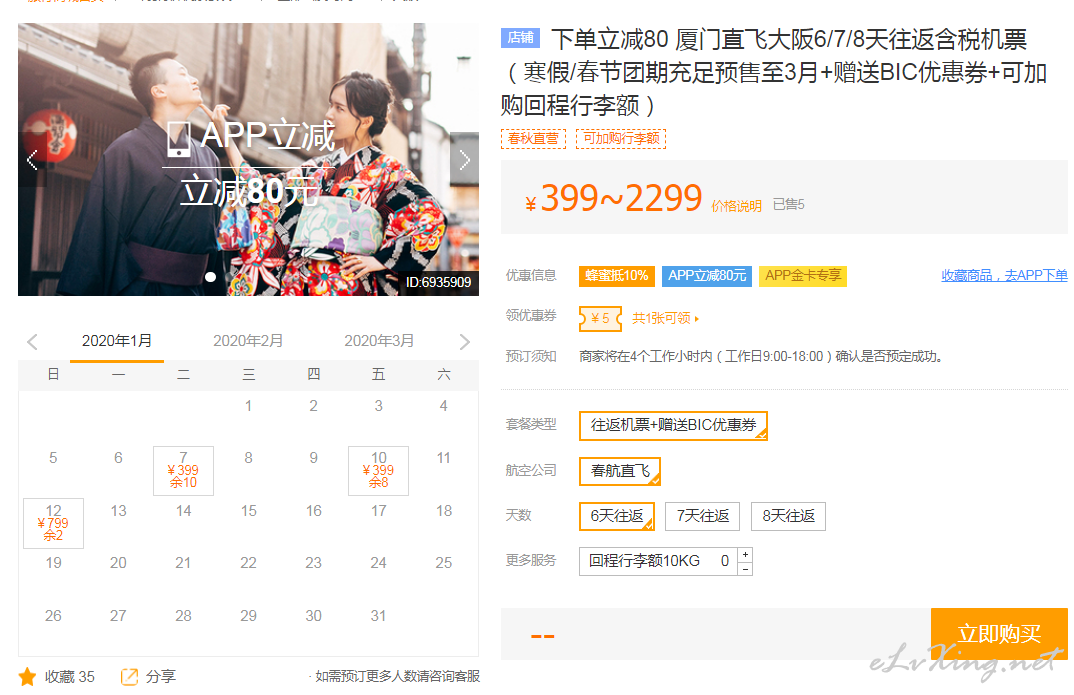The image size is (1074, 695).
Task: Click the 收藏 35 favorite label
Action: point(70,677)
